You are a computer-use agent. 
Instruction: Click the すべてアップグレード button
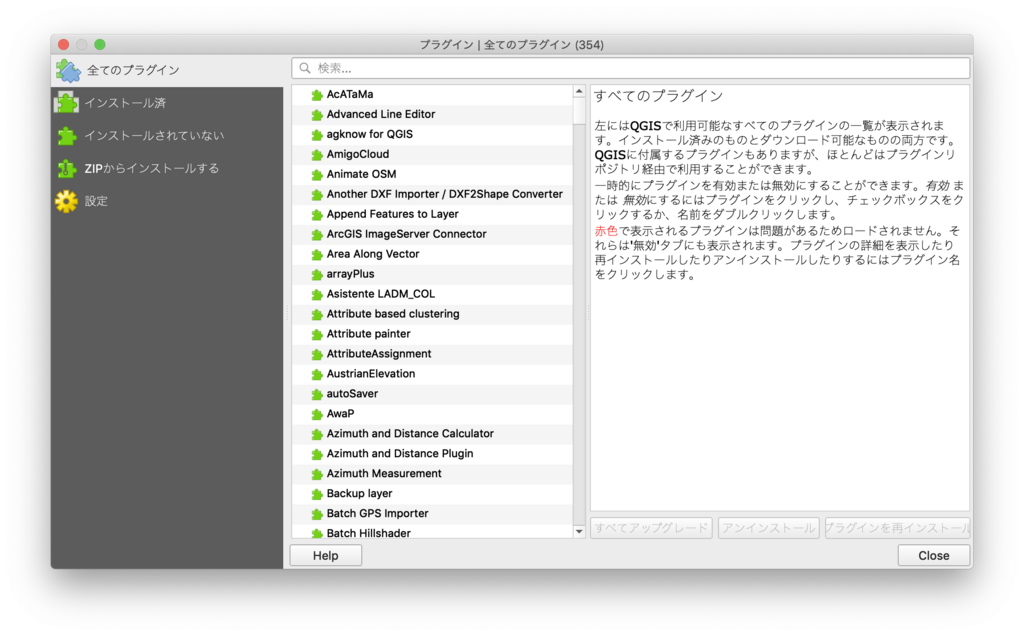650,528
